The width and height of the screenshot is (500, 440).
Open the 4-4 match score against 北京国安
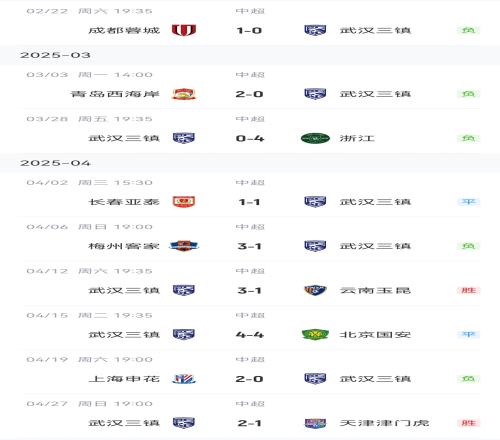(250, 335)
